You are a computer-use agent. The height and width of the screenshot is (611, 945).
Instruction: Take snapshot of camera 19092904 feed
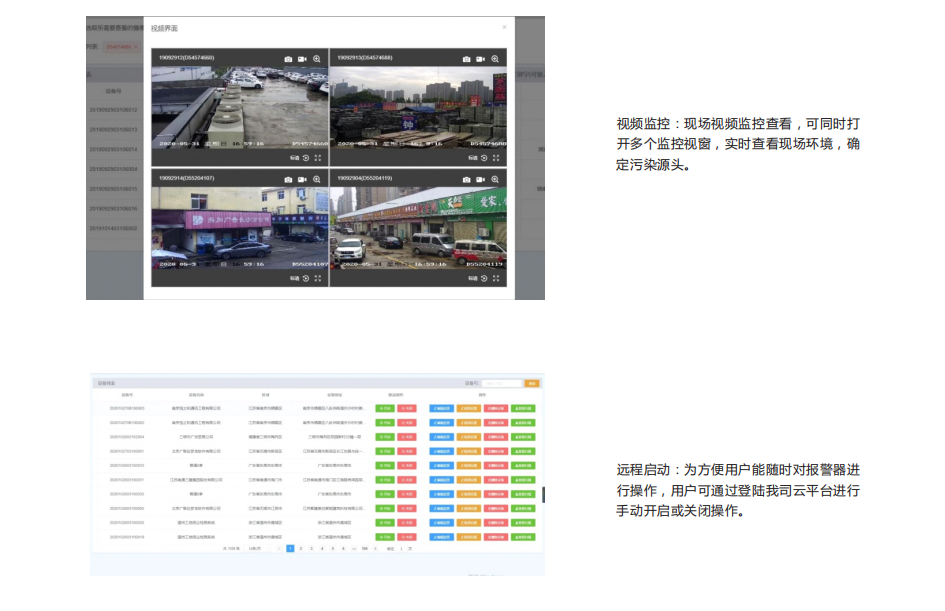click(x=466, y=180)
